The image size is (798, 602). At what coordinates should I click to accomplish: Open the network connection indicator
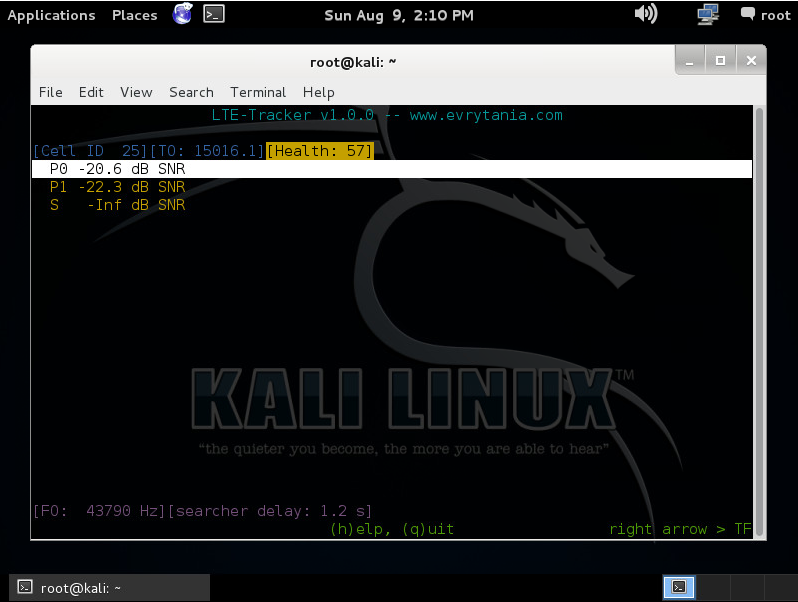click(x=707, y=14)
